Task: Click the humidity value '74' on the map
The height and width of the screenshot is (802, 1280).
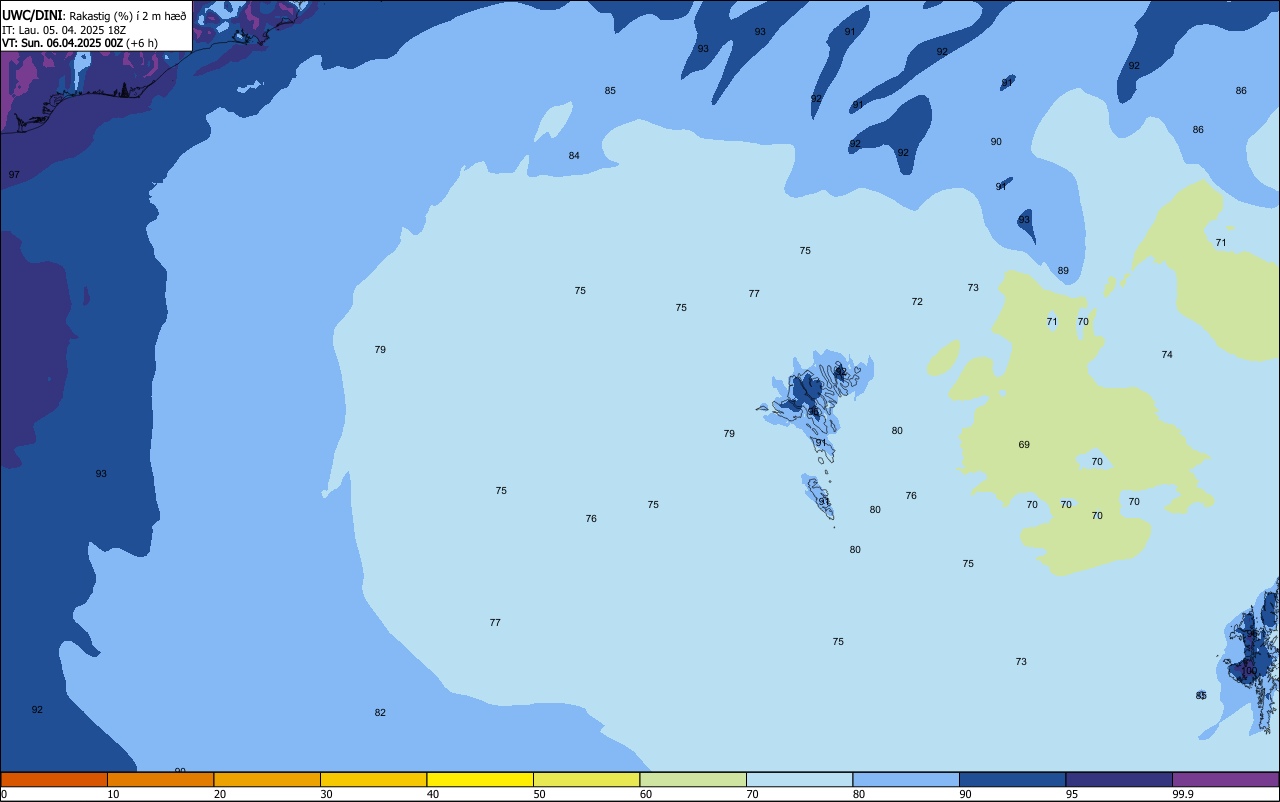Action: [1167, 355]
